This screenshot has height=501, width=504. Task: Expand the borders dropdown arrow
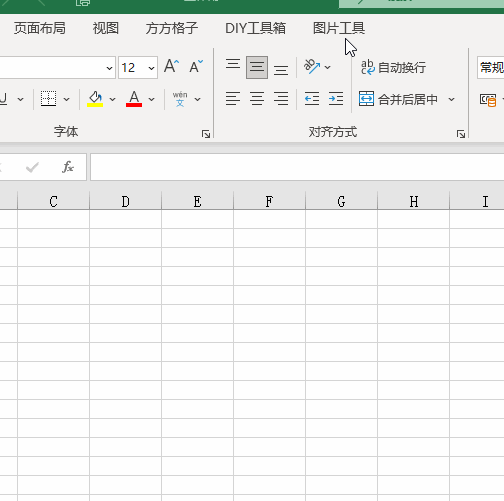67,99
